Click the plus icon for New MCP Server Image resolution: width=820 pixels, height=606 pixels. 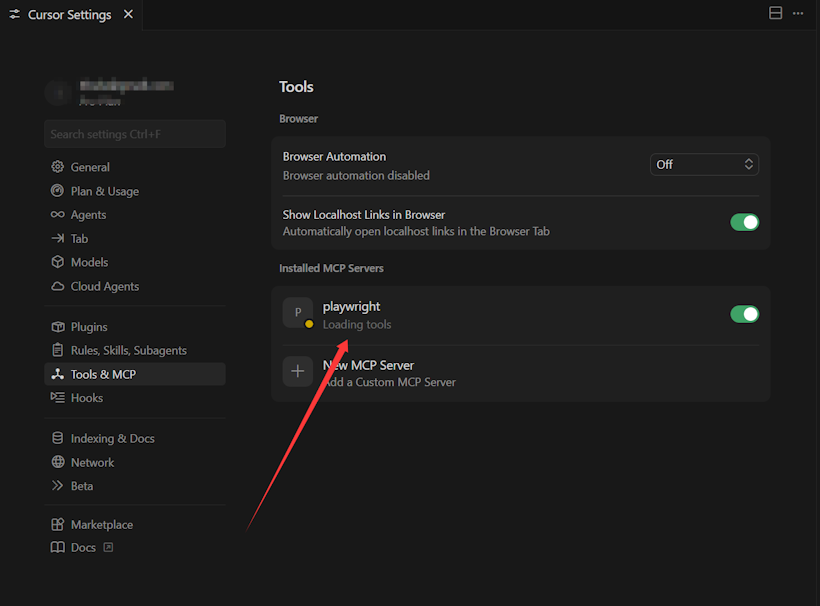click(x=298, y=372)
